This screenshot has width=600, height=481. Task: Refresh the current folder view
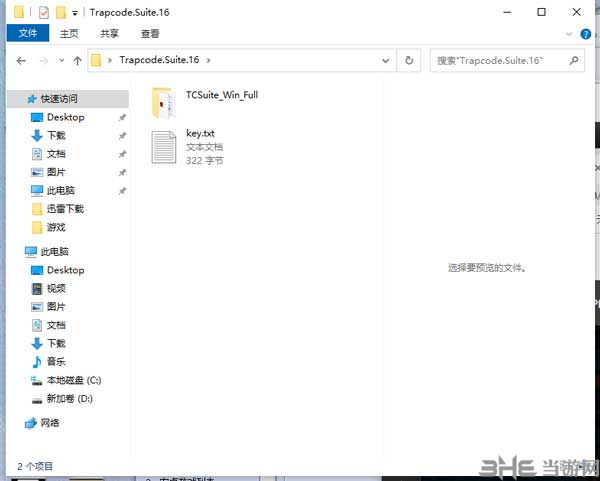[x=409, y=60]
